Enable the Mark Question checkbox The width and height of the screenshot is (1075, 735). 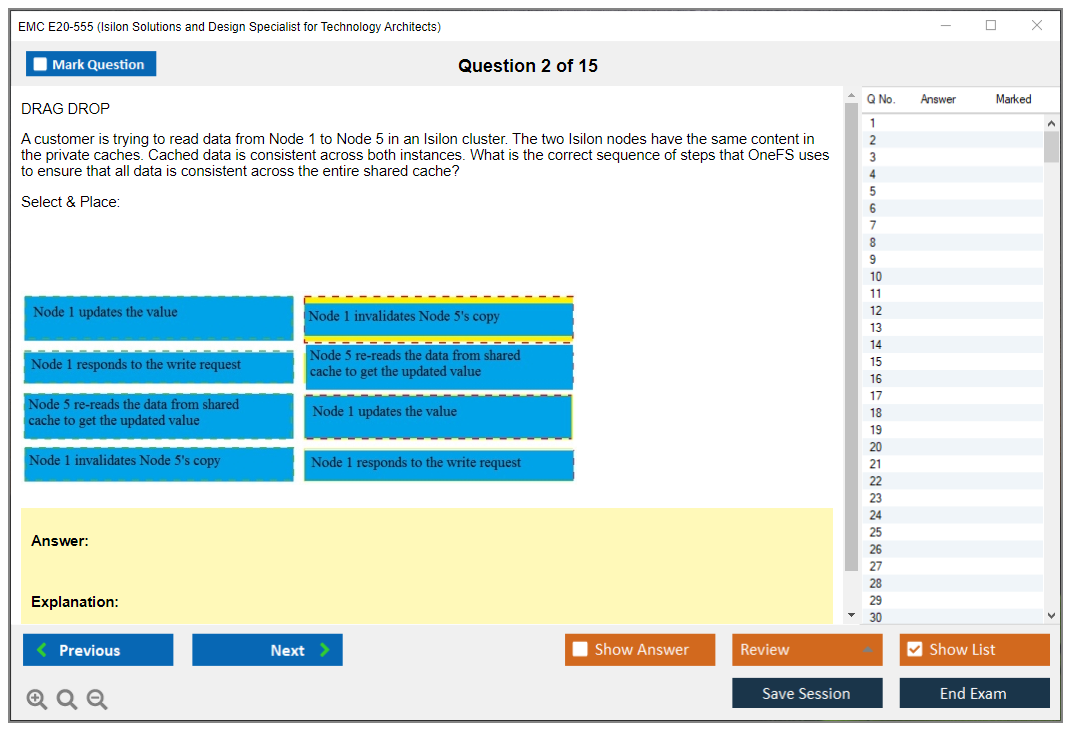[x=40, y=64]
